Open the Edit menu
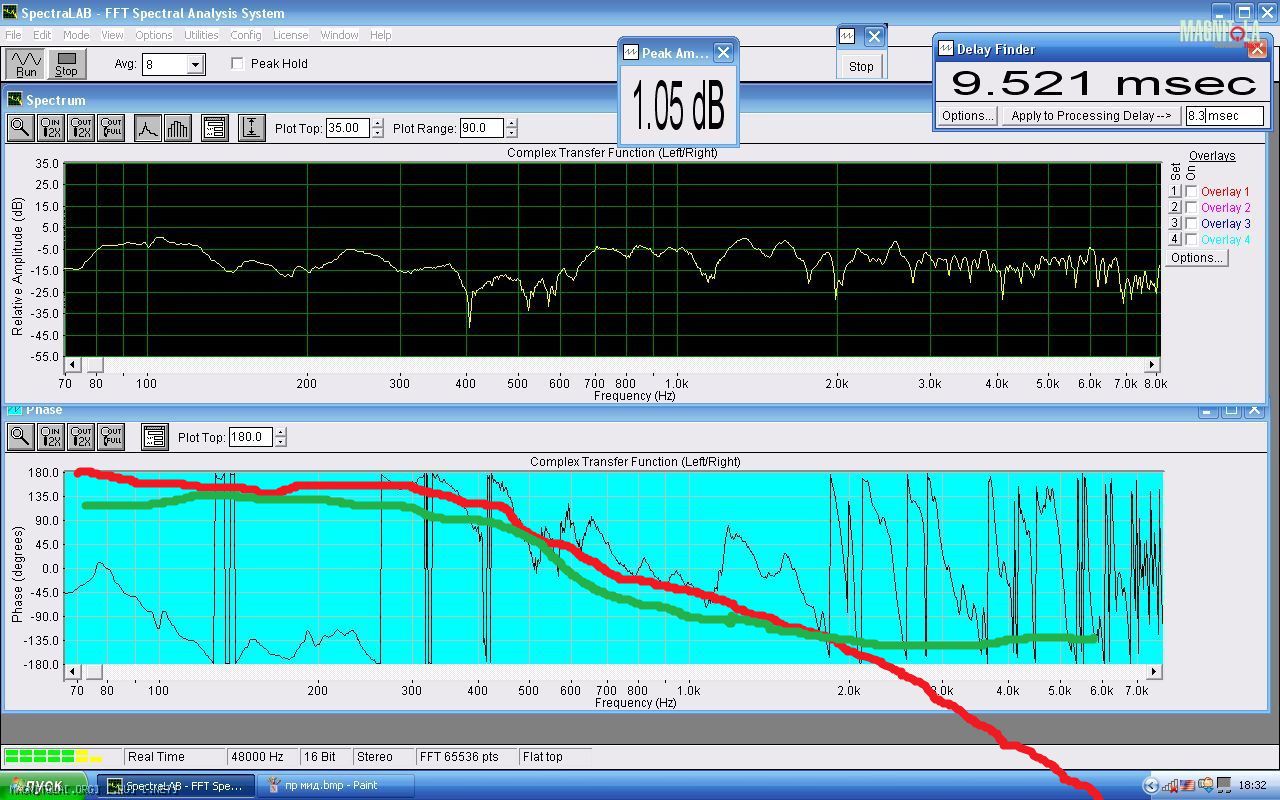The width and height of the screenshot is (1280, 800). (x=42, y=35)
